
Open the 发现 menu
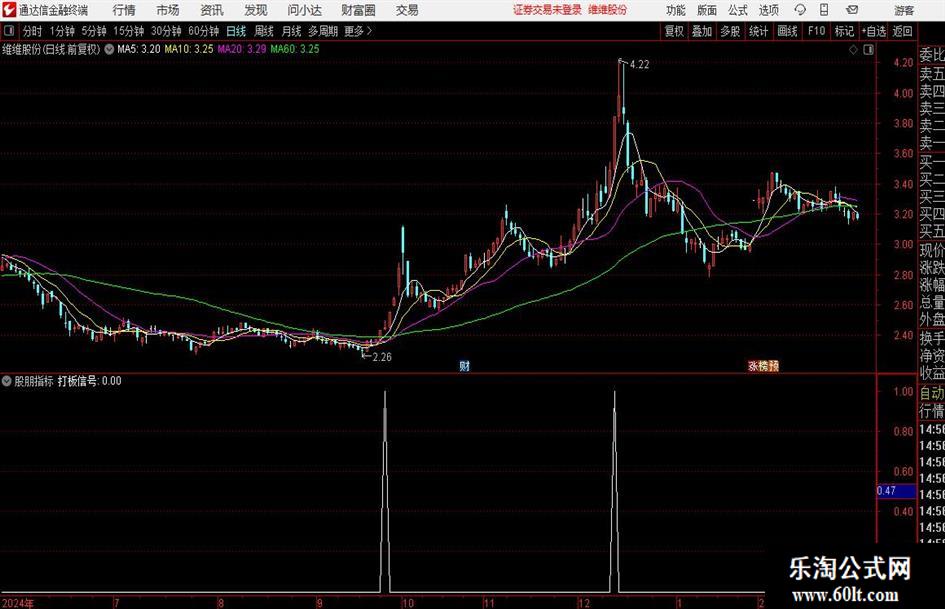(256, 10)
